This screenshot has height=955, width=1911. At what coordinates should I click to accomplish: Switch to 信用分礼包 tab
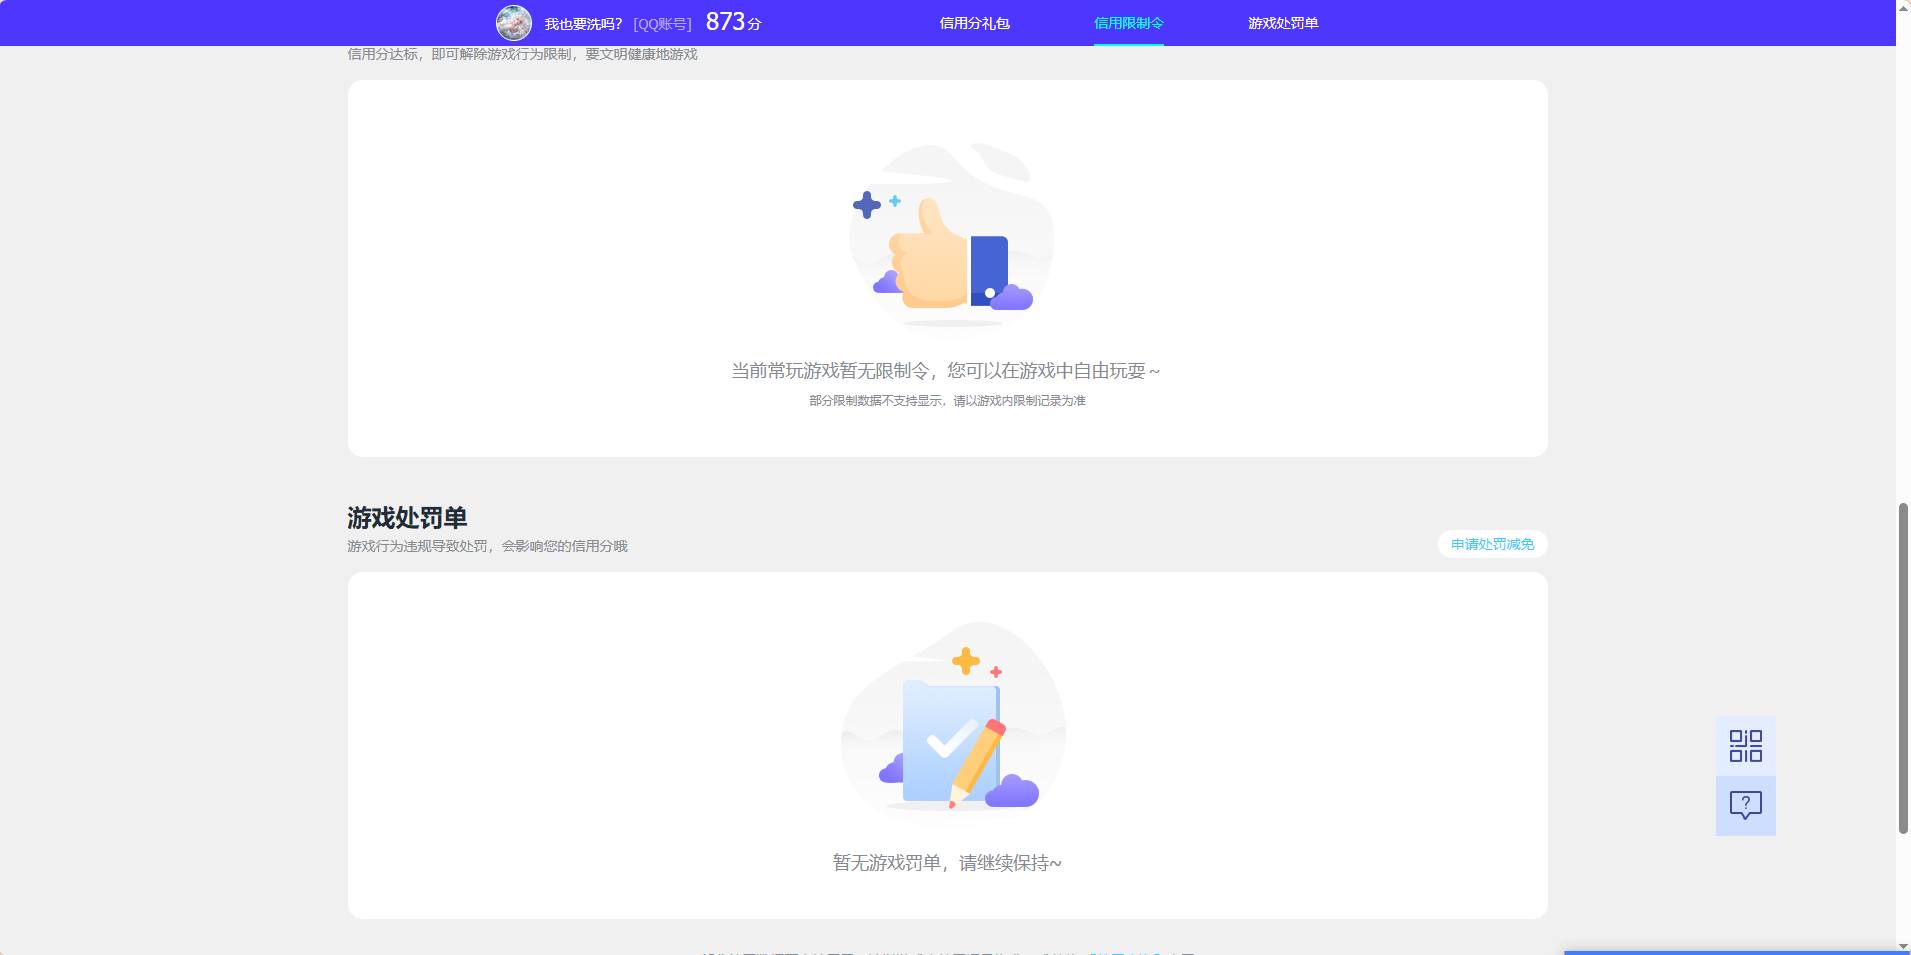coord(974,23)
